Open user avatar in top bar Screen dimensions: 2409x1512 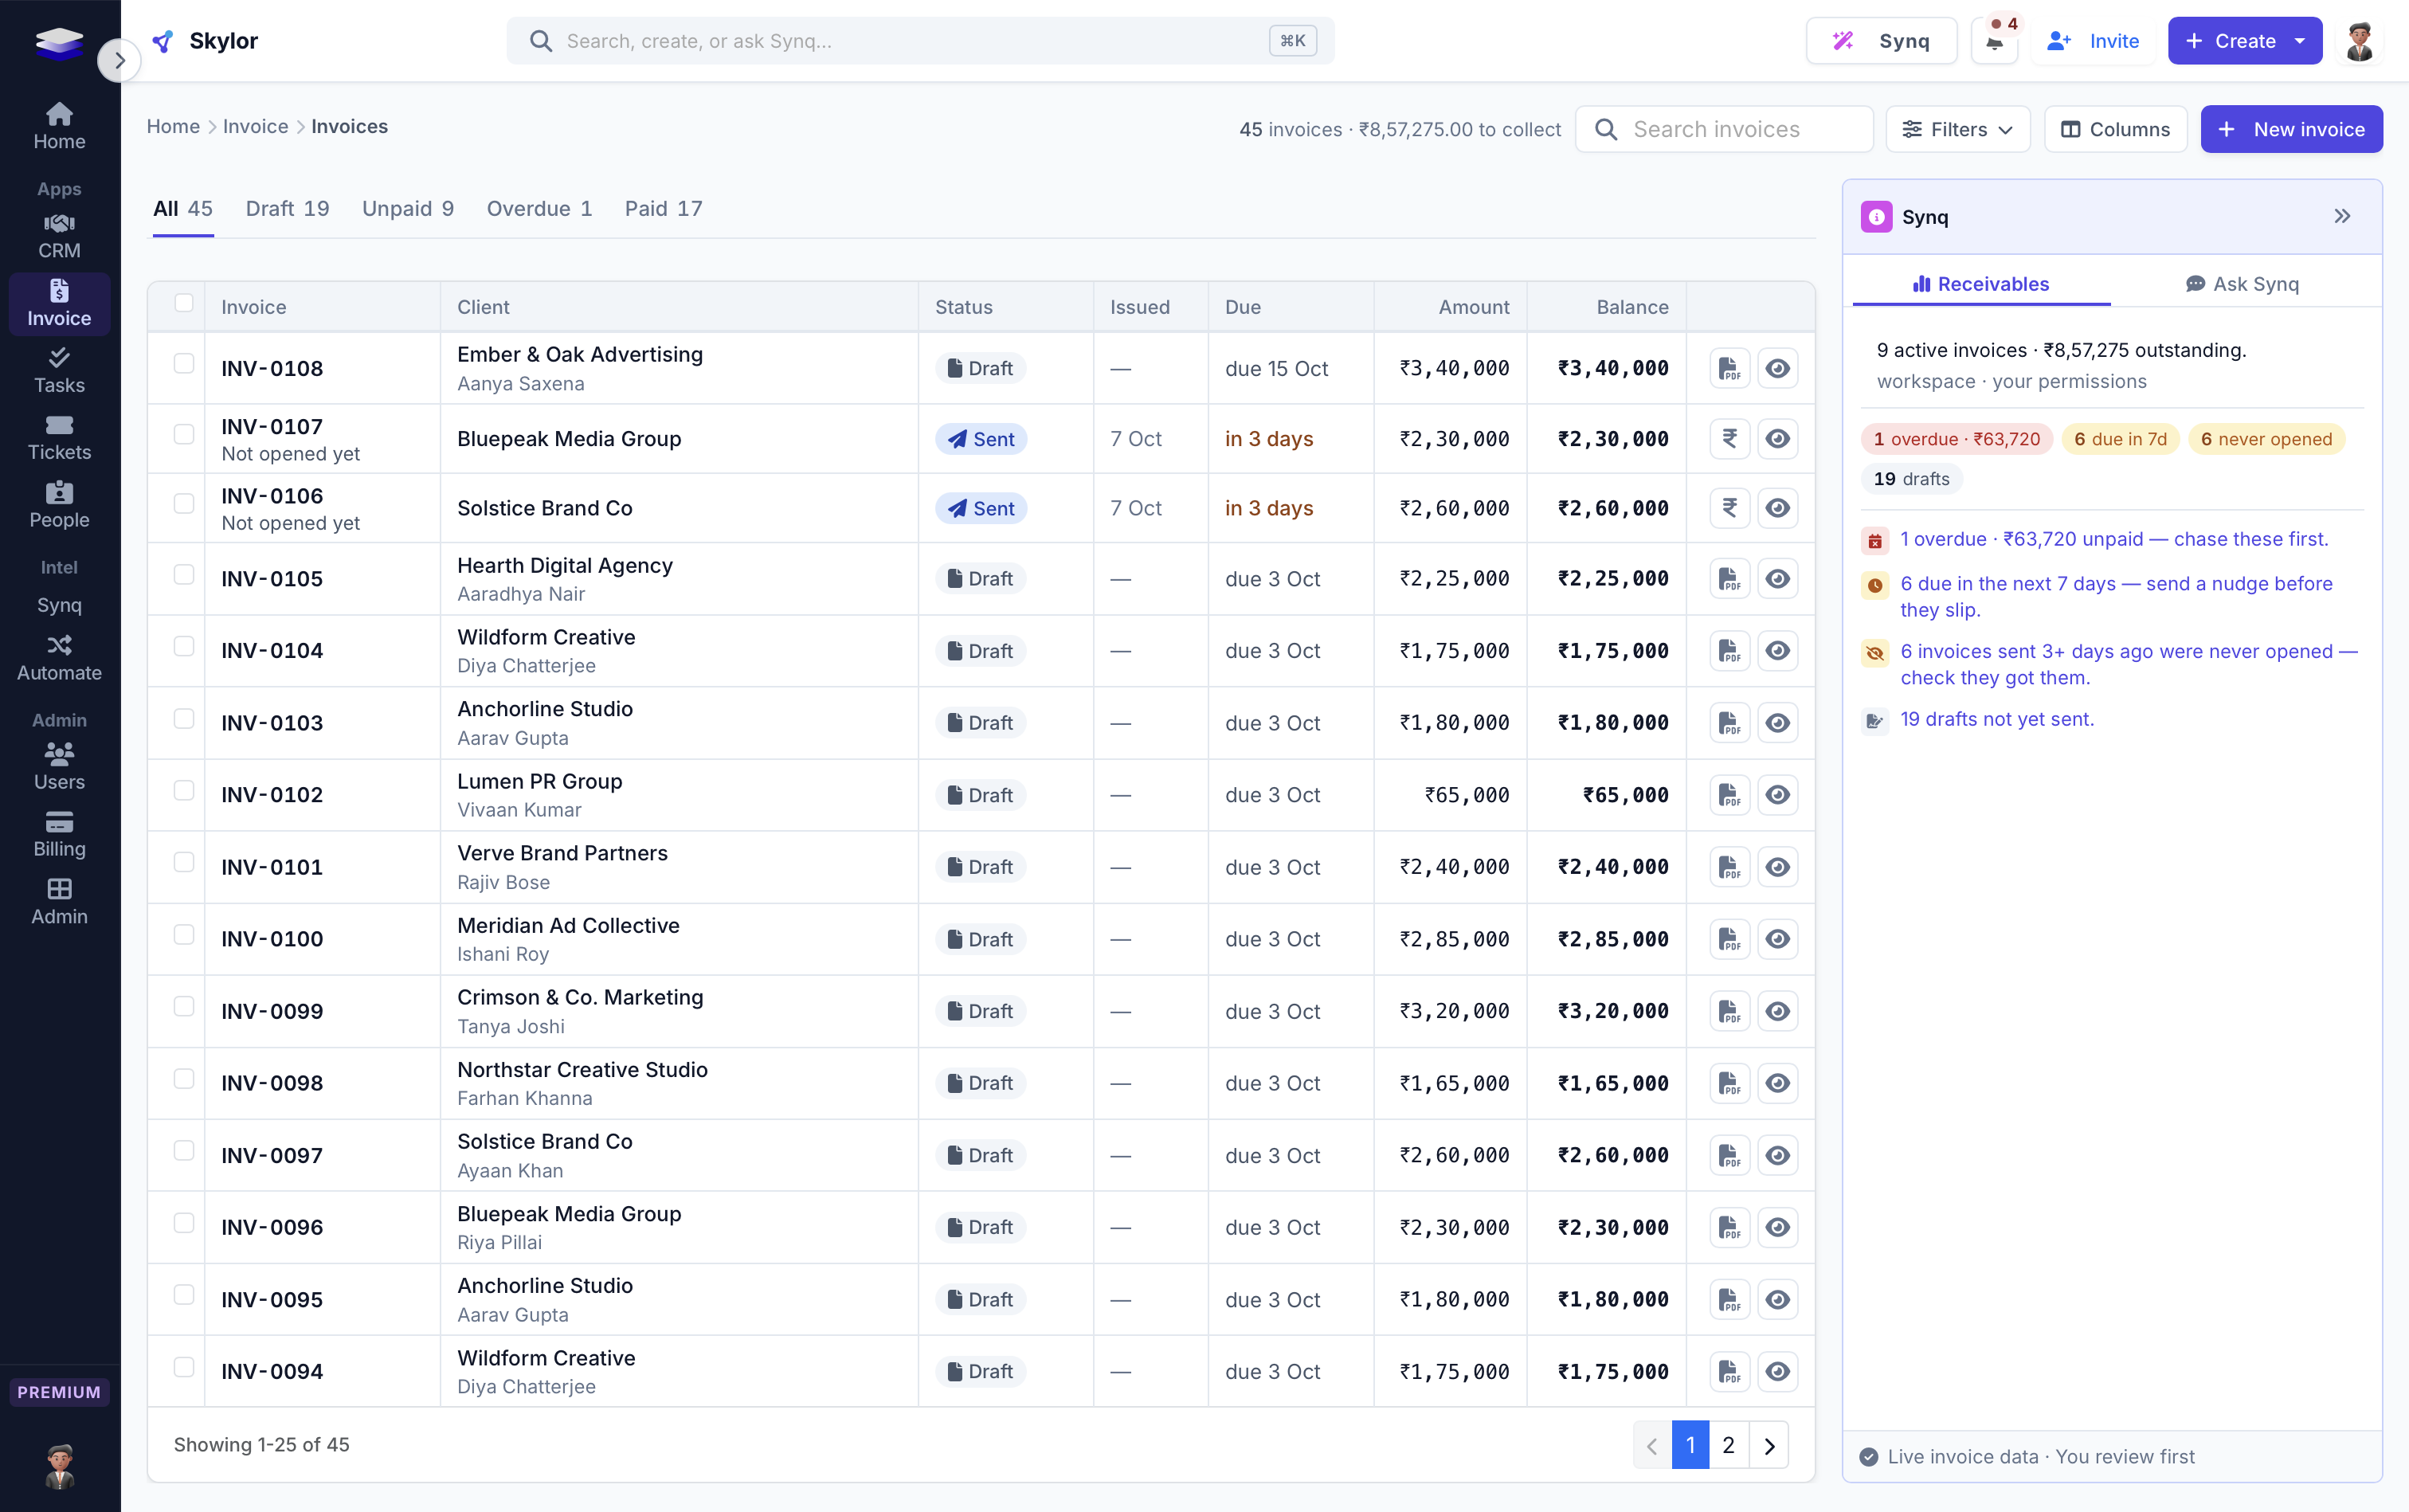(2359, 41)
